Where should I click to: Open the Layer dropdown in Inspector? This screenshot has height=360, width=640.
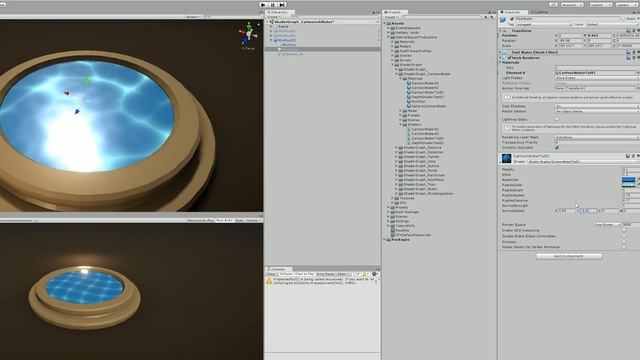pyautogui.click(x=612, y=24)
